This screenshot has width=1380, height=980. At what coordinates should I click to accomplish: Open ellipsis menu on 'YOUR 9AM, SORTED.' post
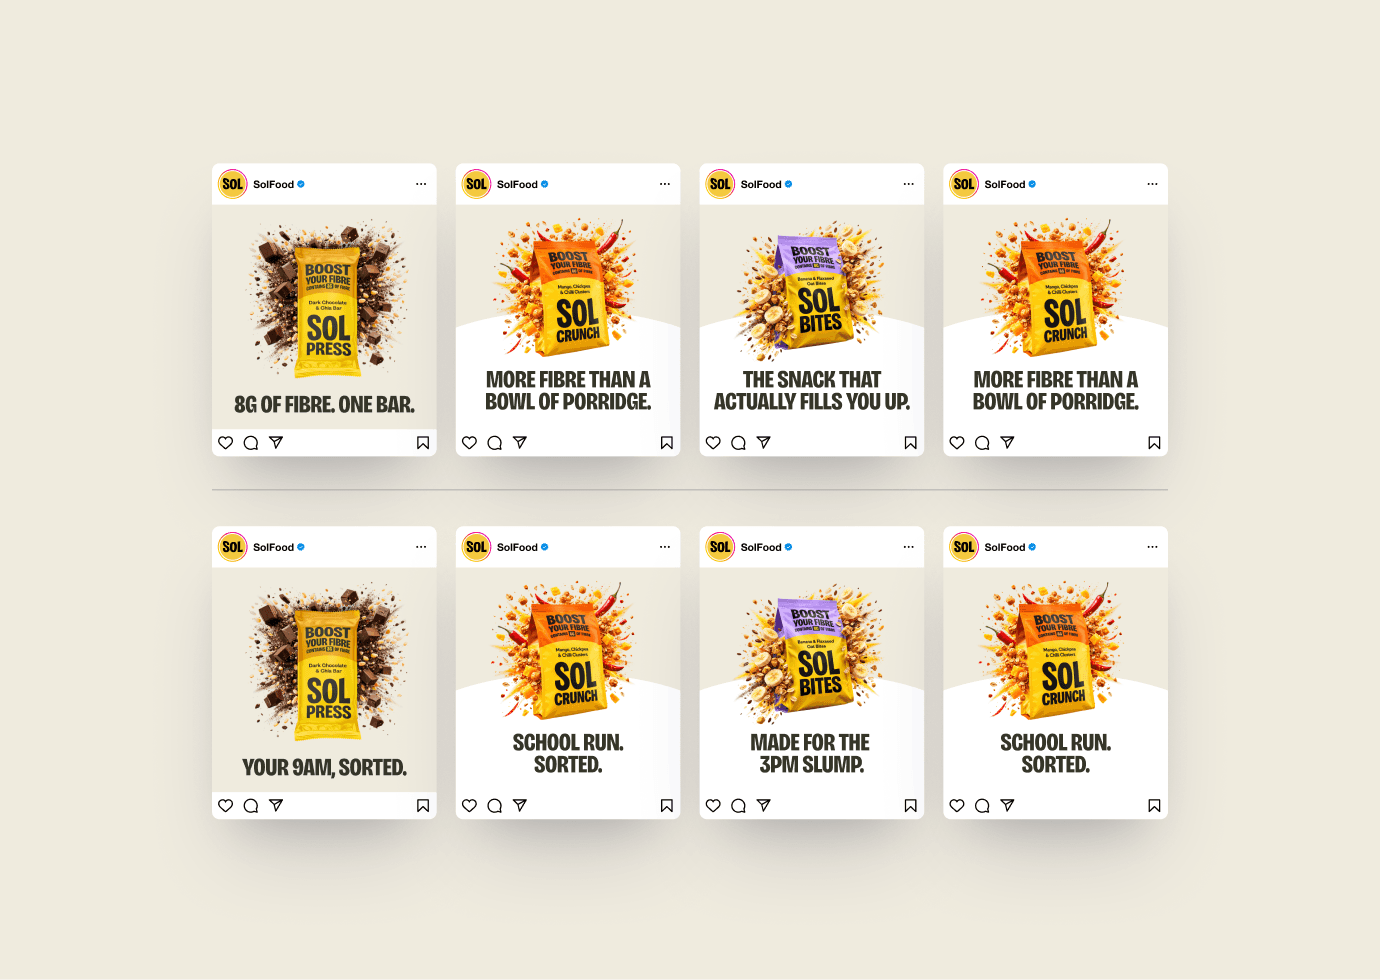421,547
